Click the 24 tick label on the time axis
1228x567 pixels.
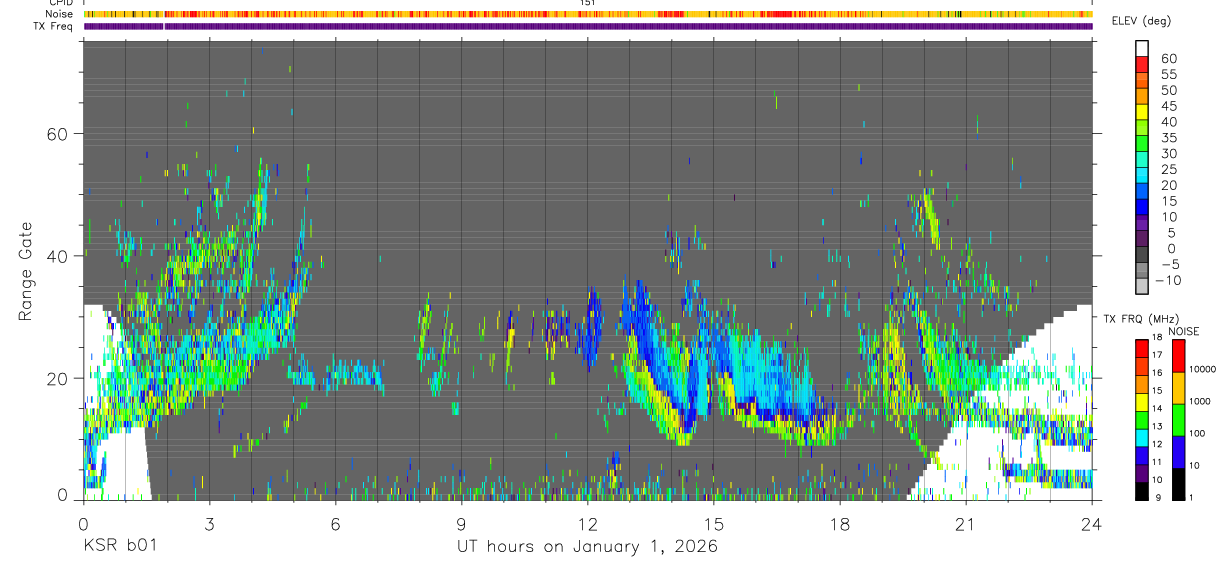click(x=1092, y=524)
